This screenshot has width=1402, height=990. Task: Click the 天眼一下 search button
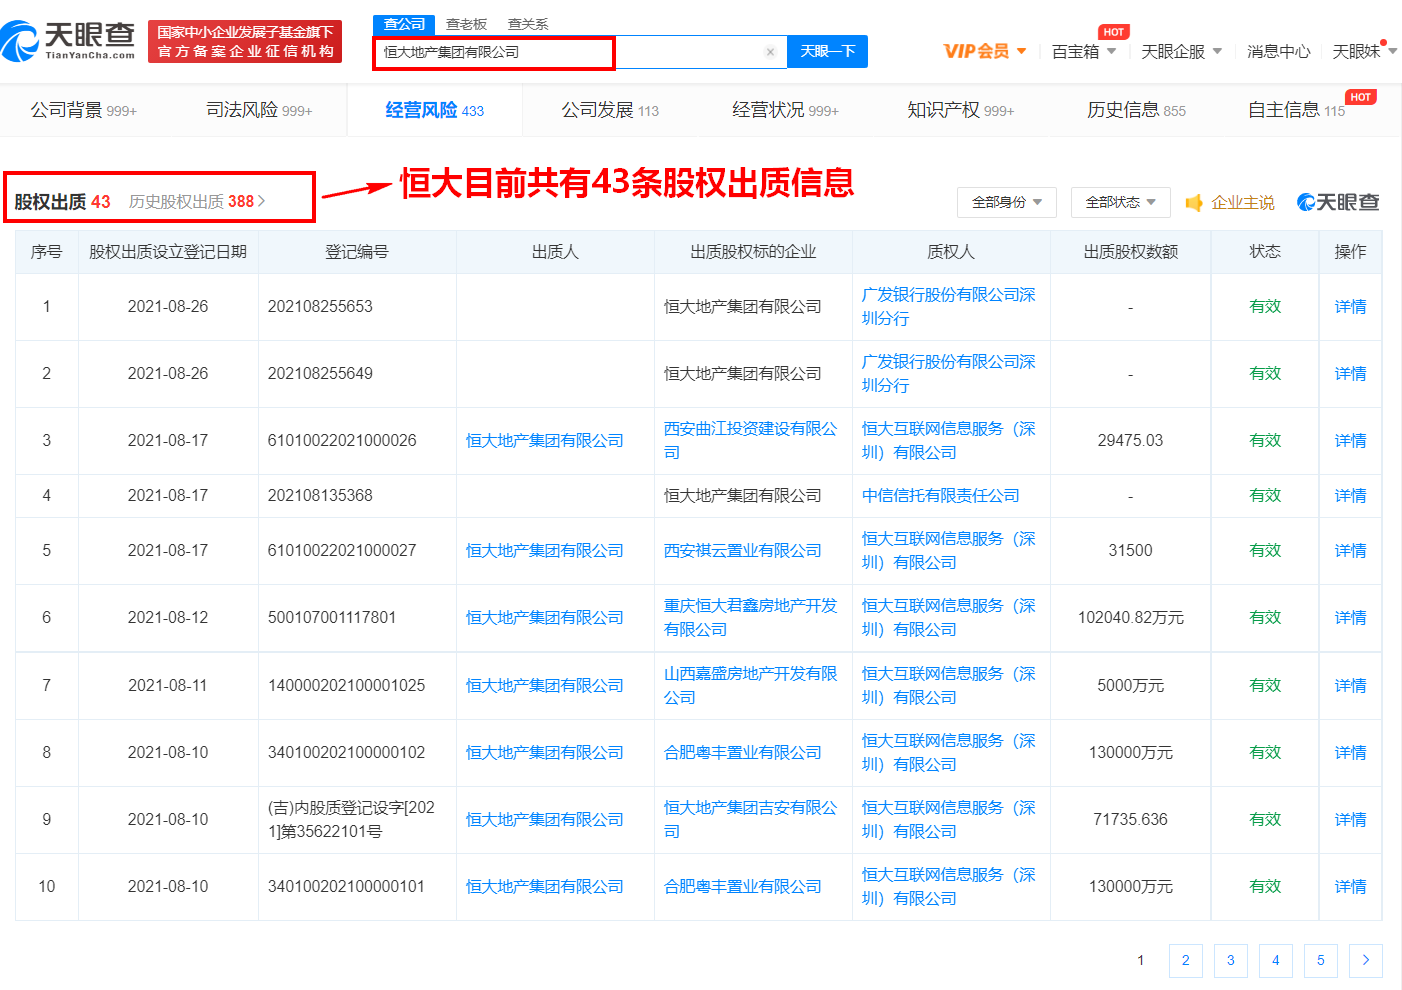(828, 52)
